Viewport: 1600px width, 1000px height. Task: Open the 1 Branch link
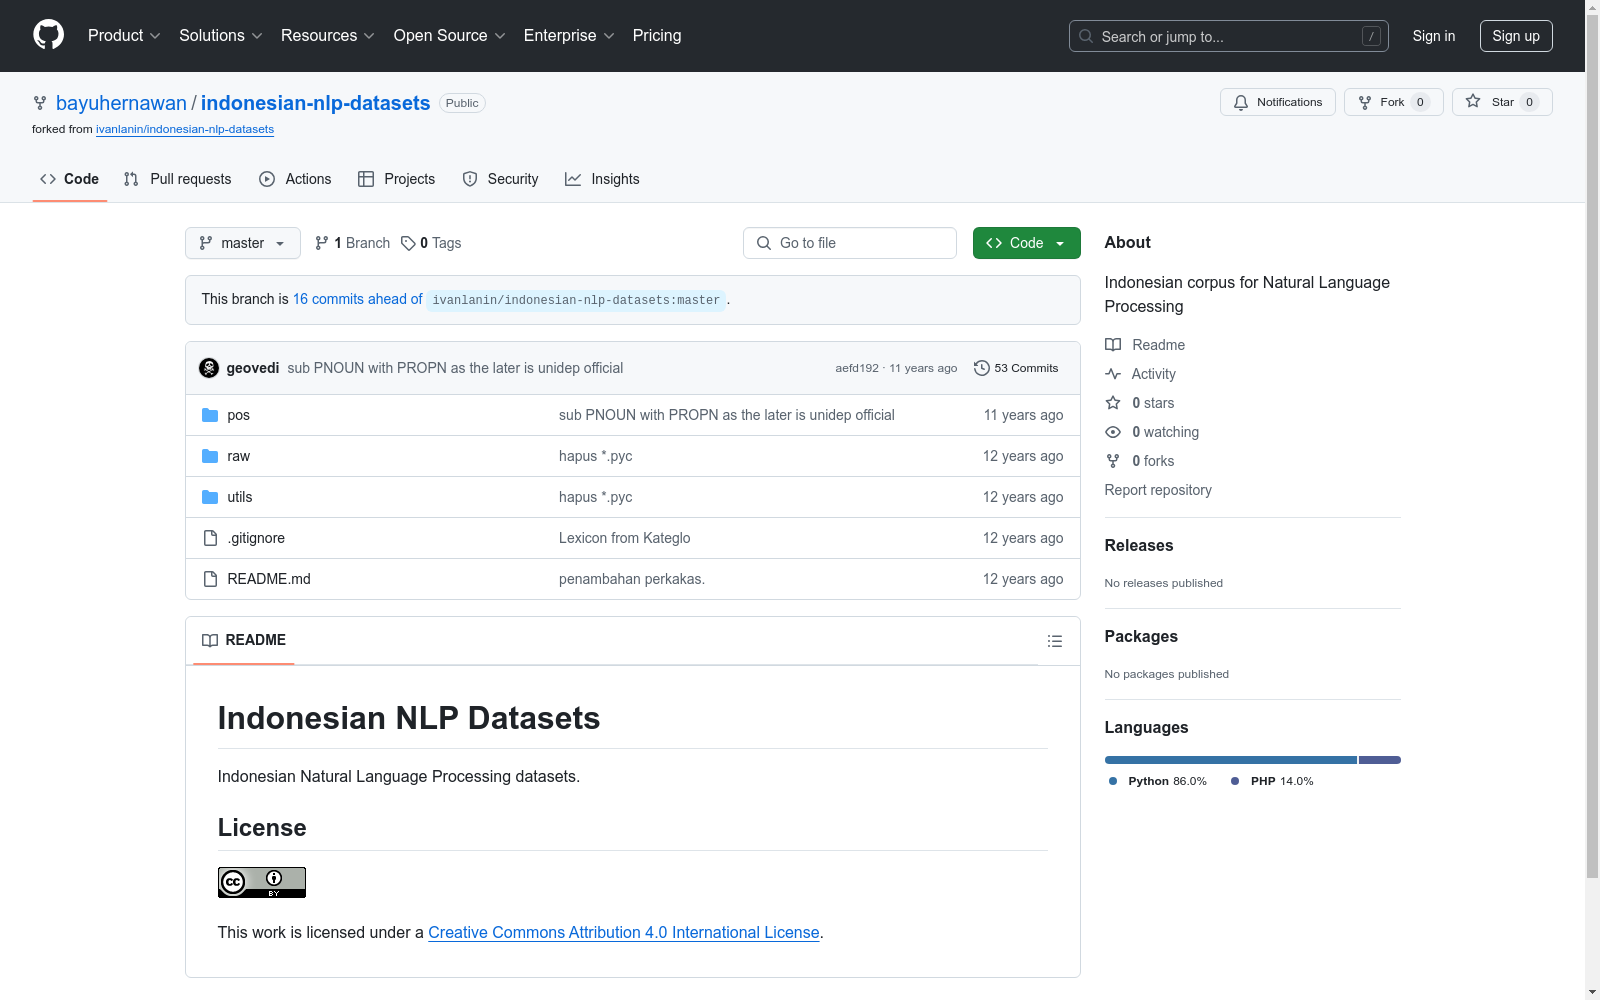point(352,243)
